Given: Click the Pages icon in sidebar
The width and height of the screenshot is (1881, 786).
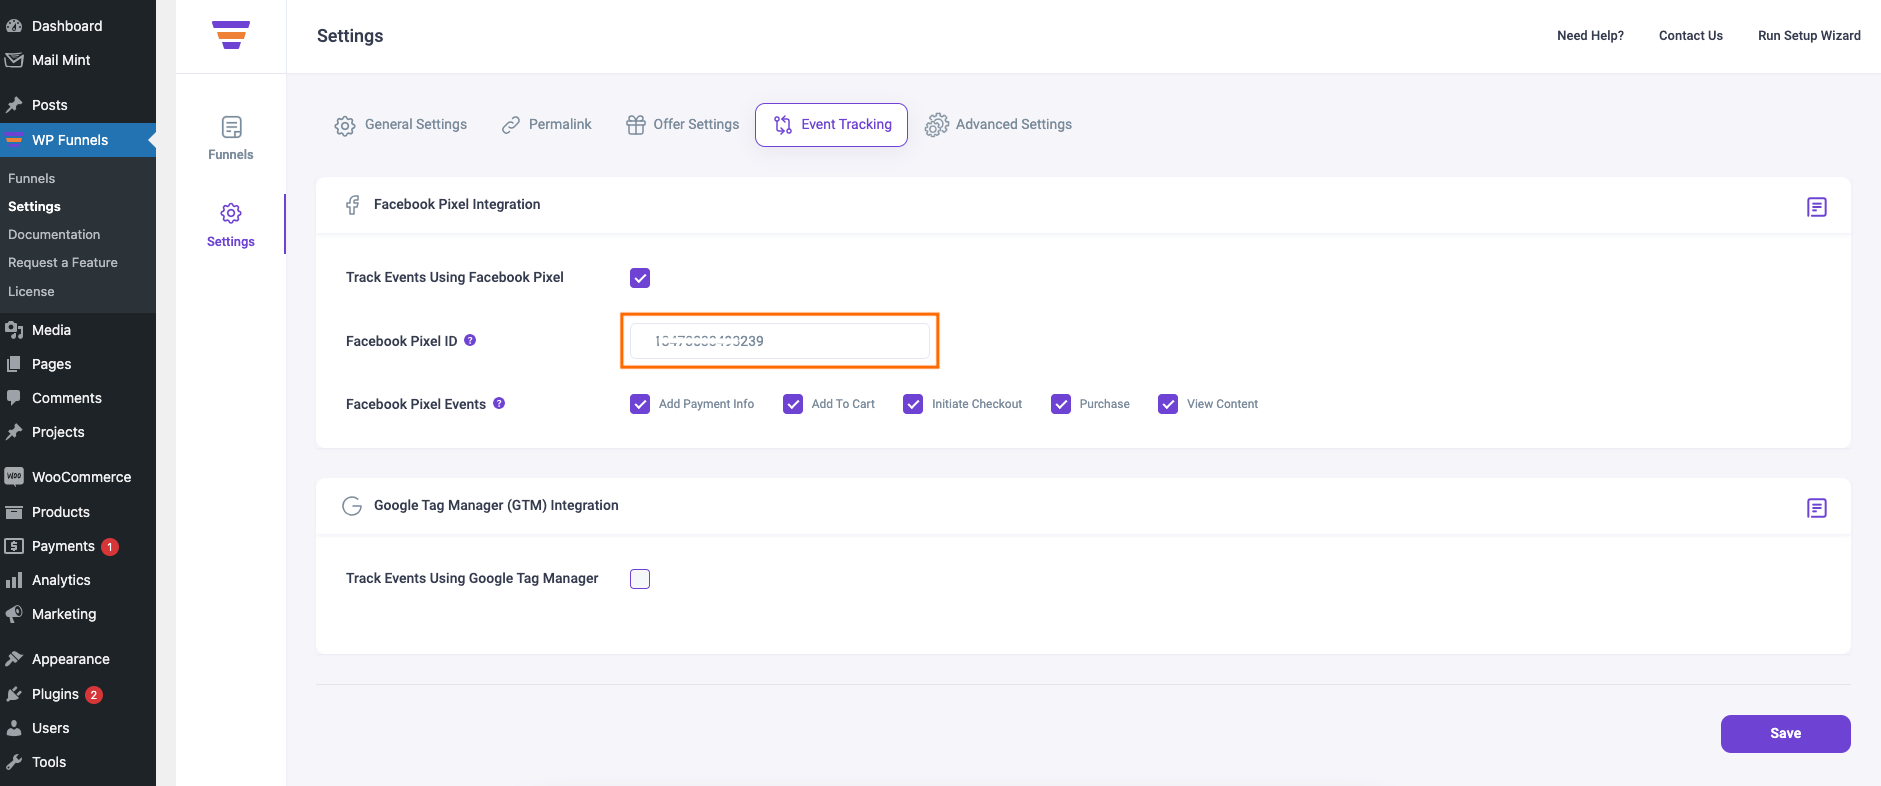Looking at the screenshot, I should pos(14,364).
